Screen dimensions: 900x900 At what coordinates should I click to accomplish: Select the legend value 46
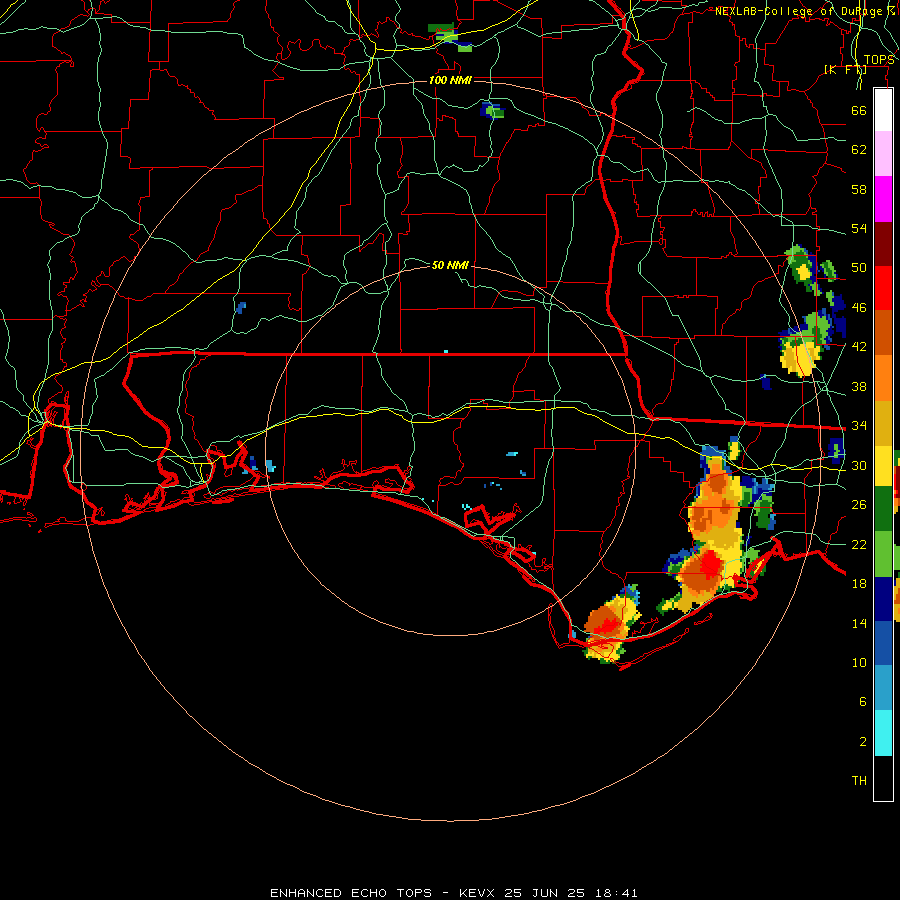point(859,308)
